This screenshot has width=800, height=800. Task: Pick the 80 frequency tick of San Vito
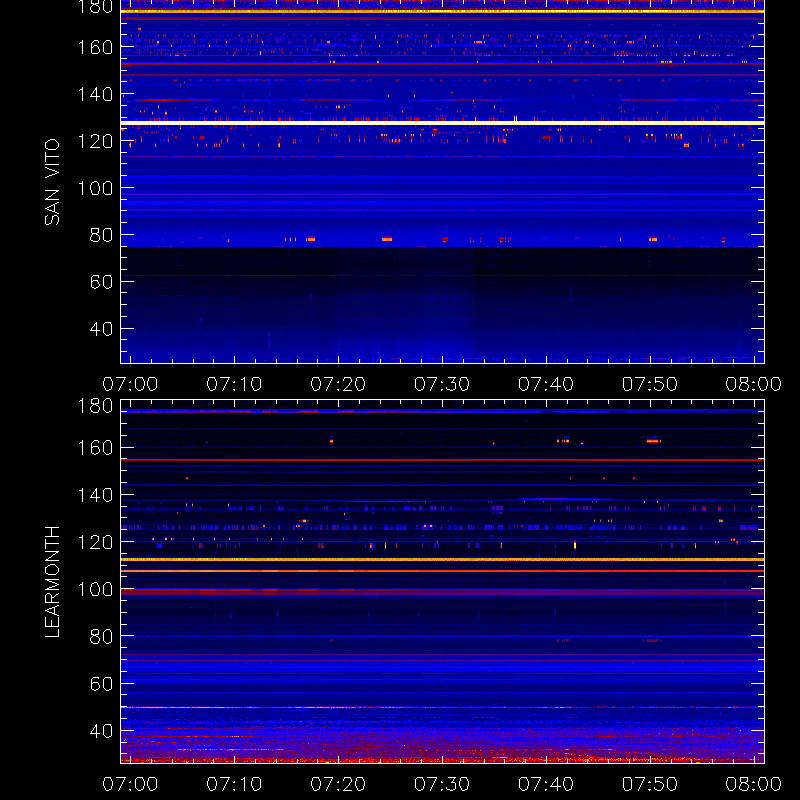click(x=102, y=235)
